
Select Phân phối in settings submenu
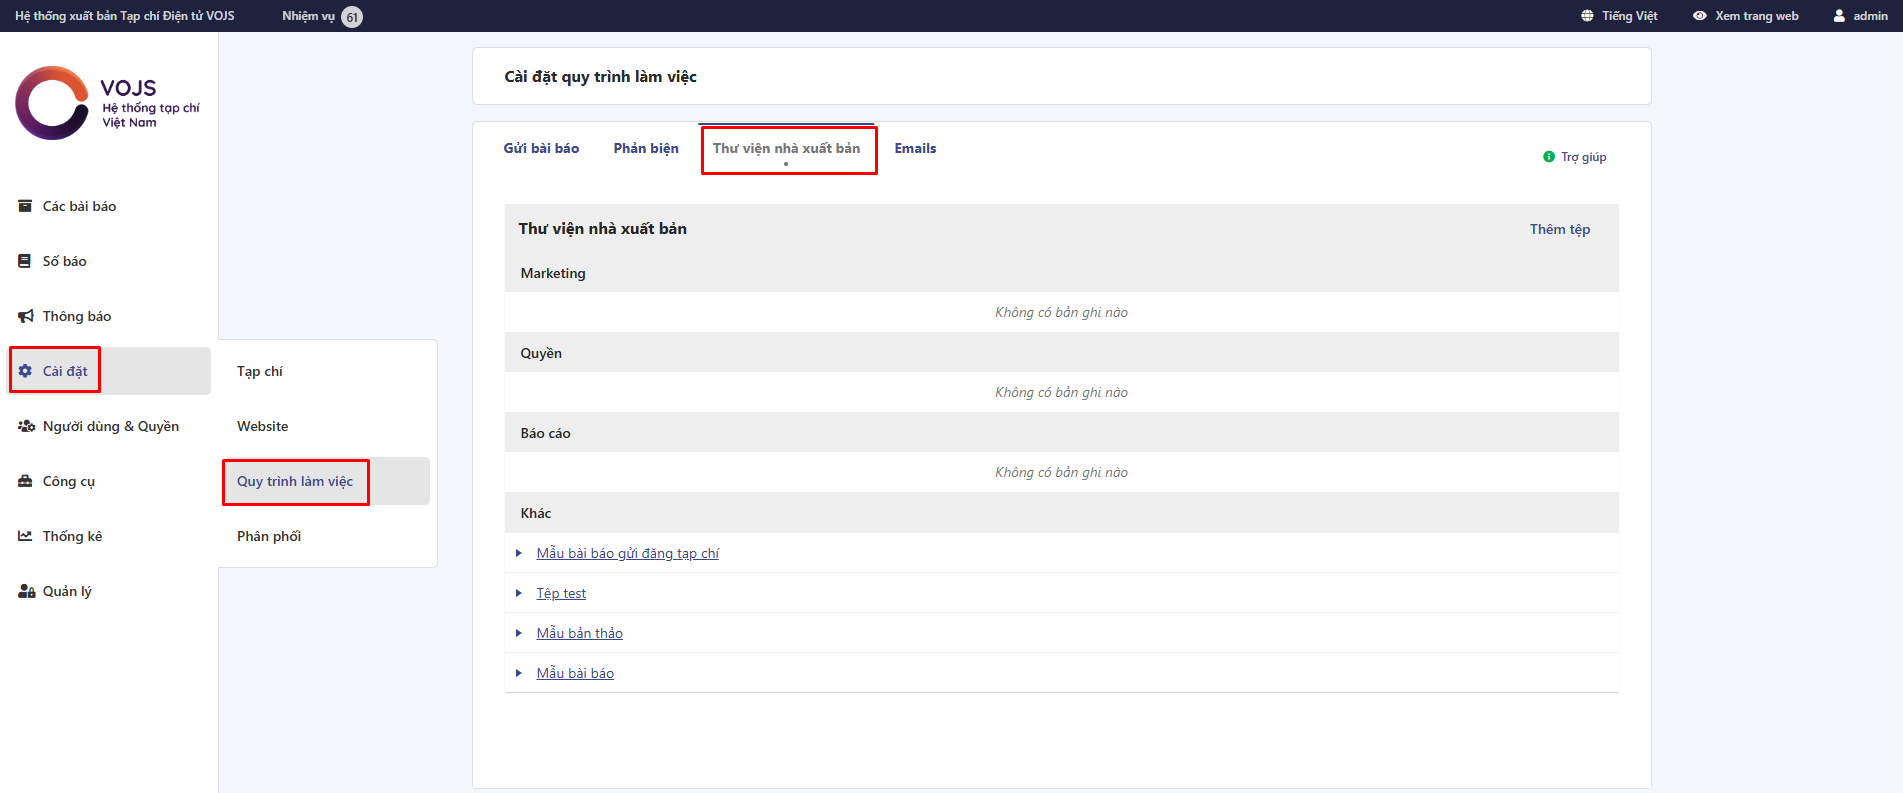tap(269, 536)
